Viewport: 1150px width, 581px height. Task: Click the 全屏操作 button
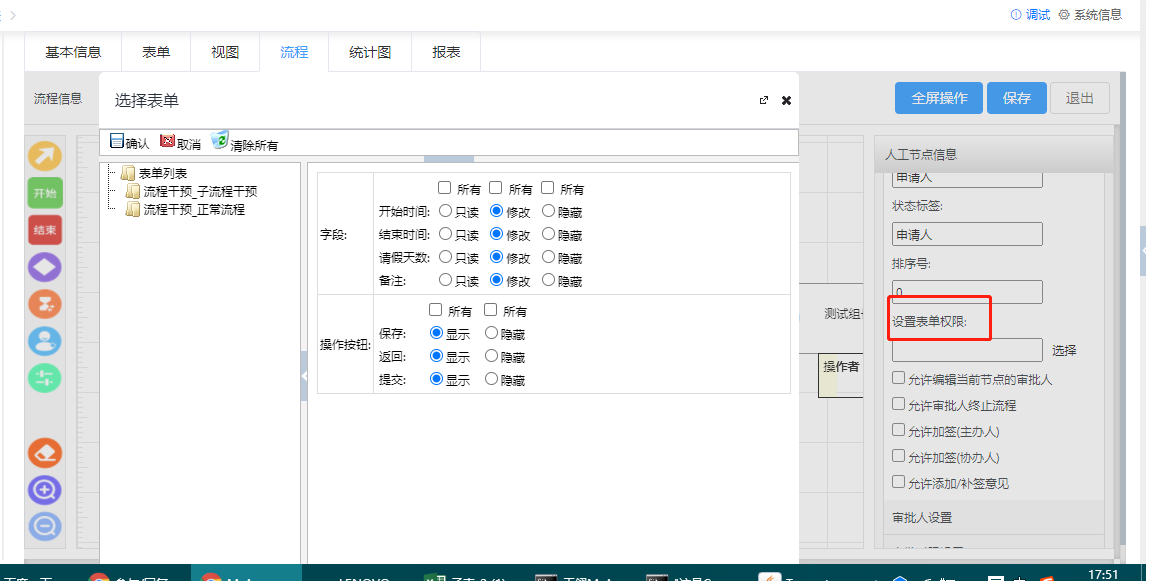click(939, 98)
